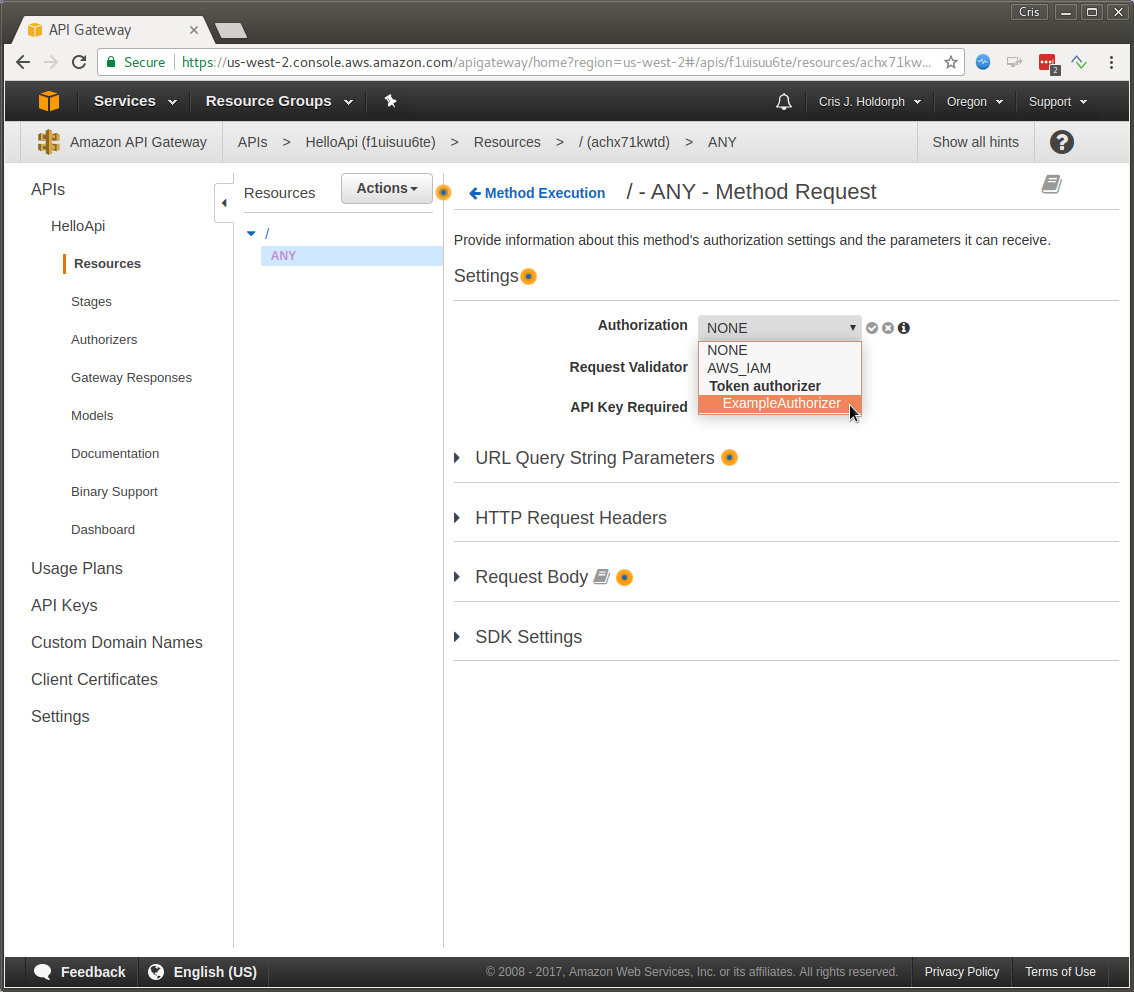Go back to Method Execution link
Viewport: 1134px width, 992px height.
(537, 193)
